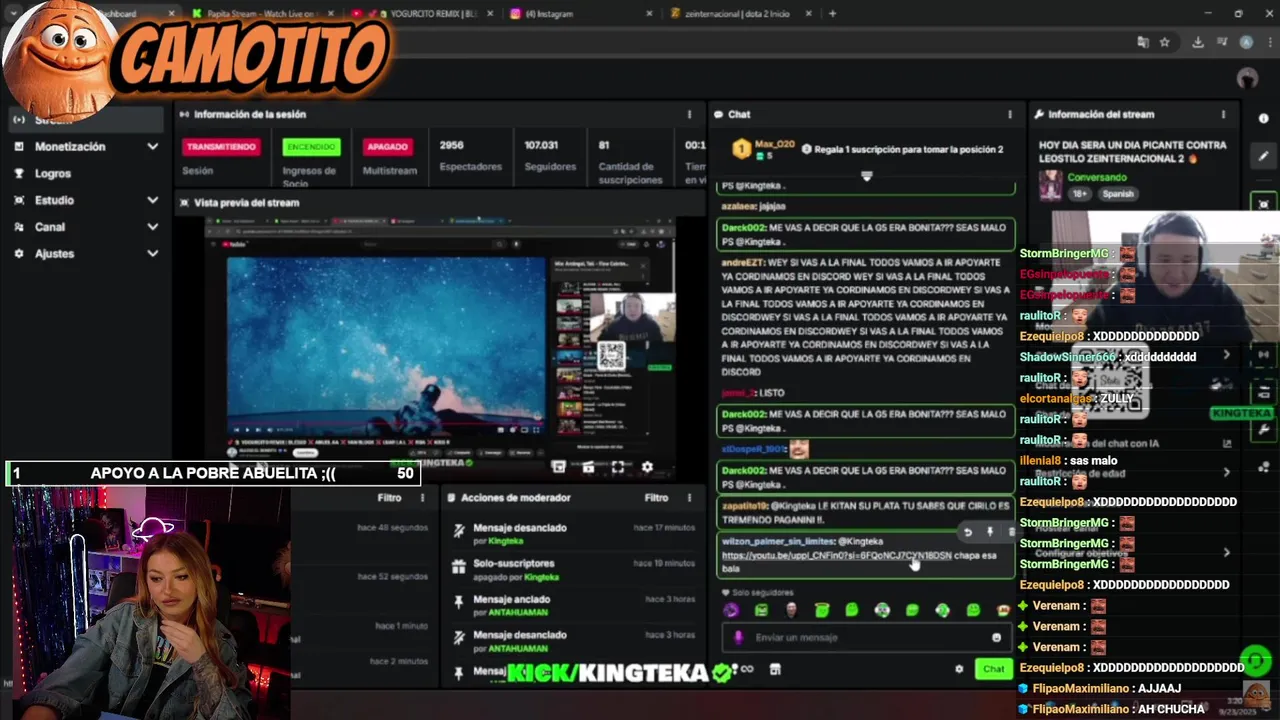Click the Vista previa del stream thumbnail

440,345
